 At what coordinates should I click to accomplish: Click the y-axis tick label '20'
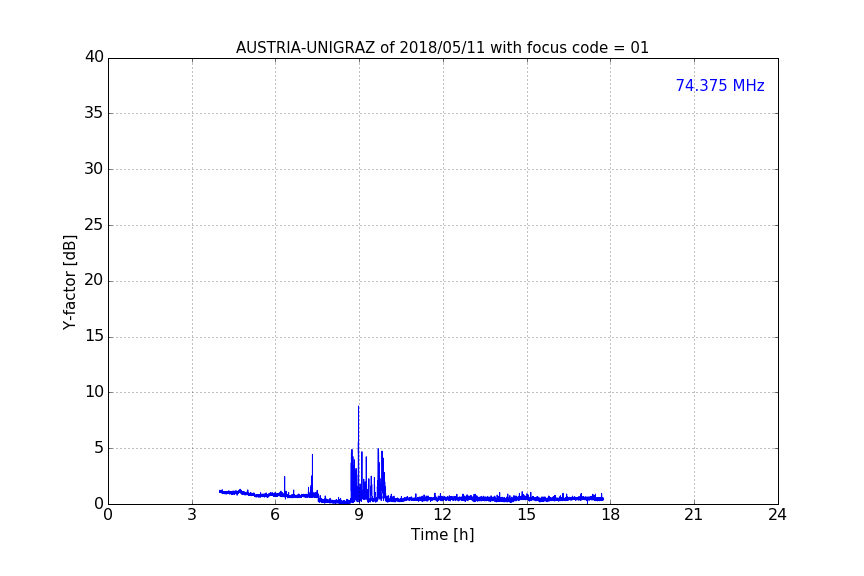(x=94, y=280)
